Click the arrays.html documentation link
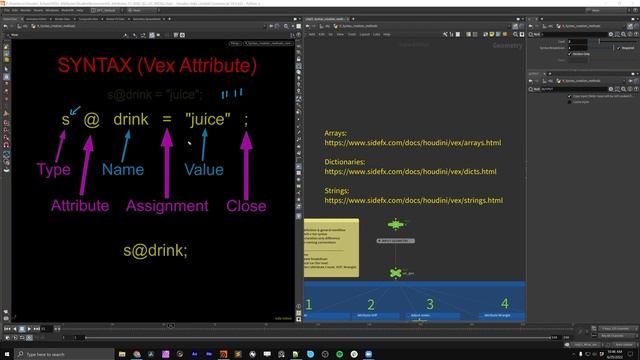This screenshot has width=640, height=360. click(413, 143)
